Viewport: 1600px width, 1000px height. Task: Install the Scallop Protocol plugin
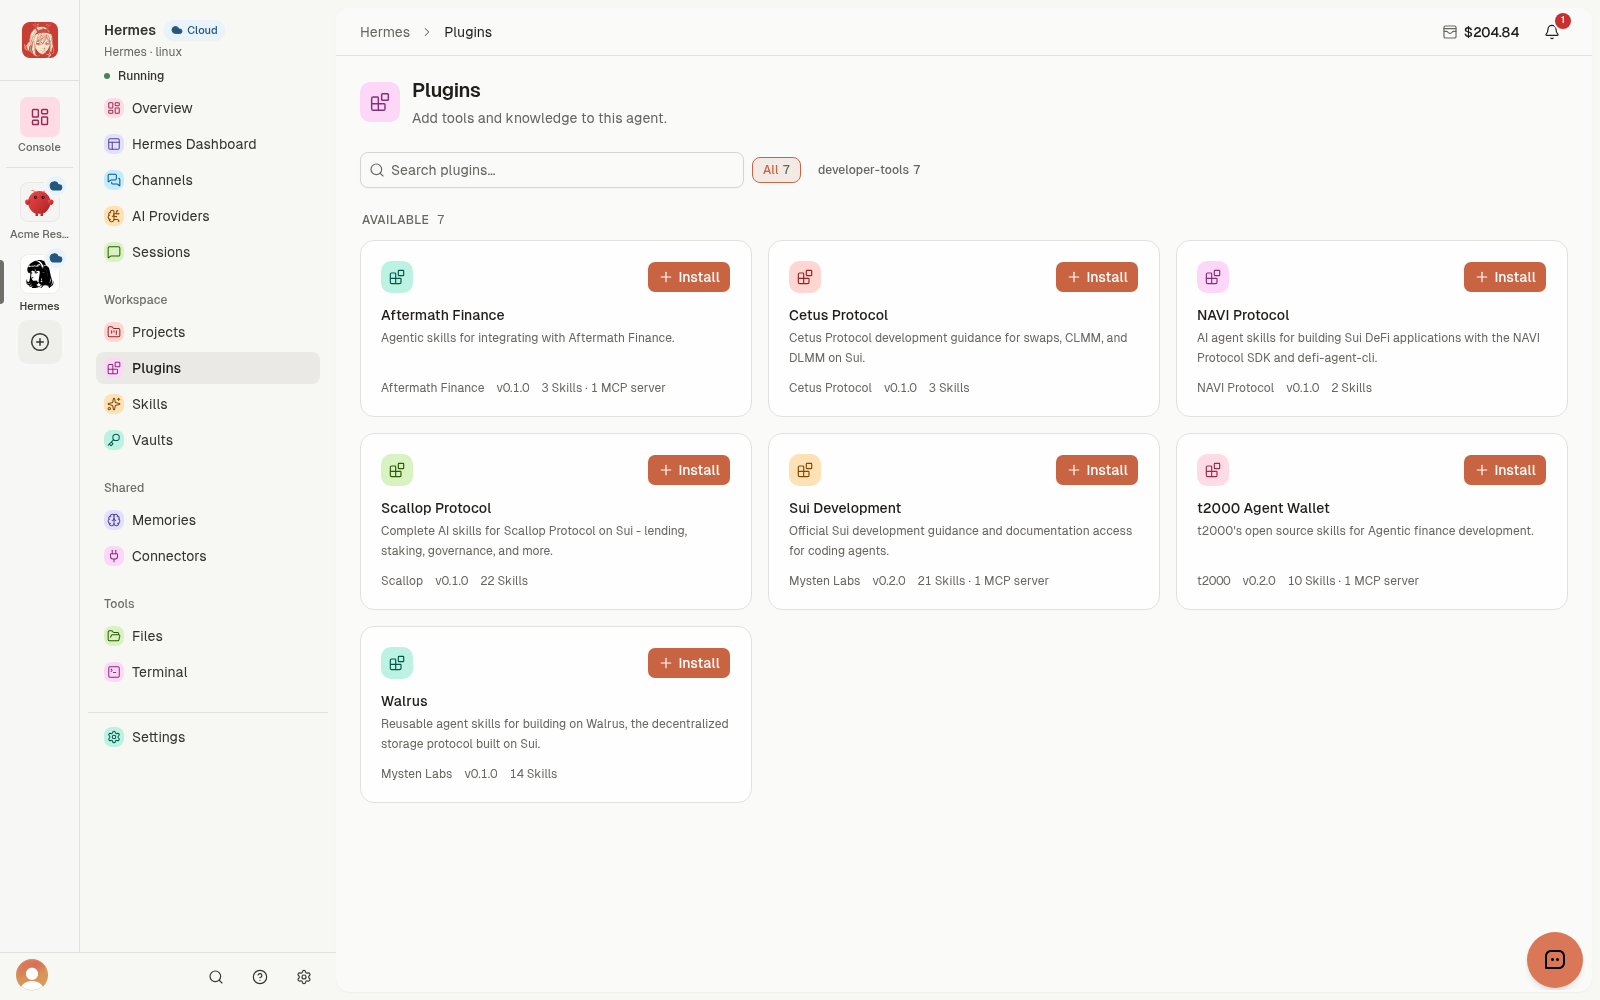689,470
